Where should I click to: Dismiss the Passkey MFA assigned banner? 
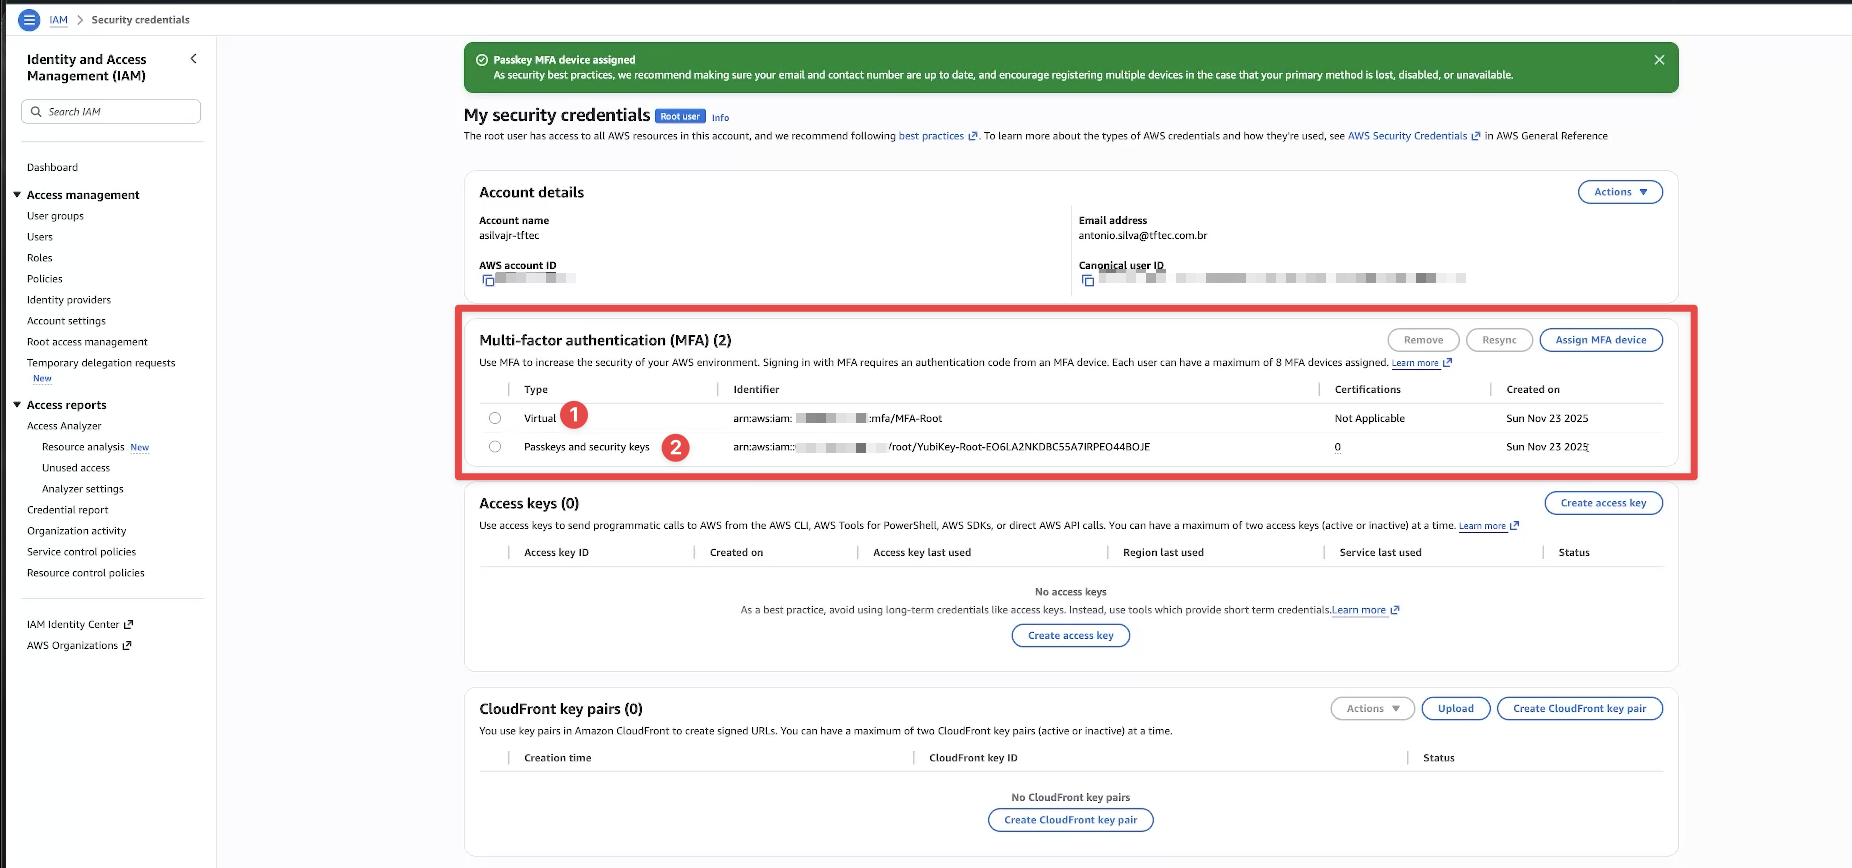coord(1659,60)
